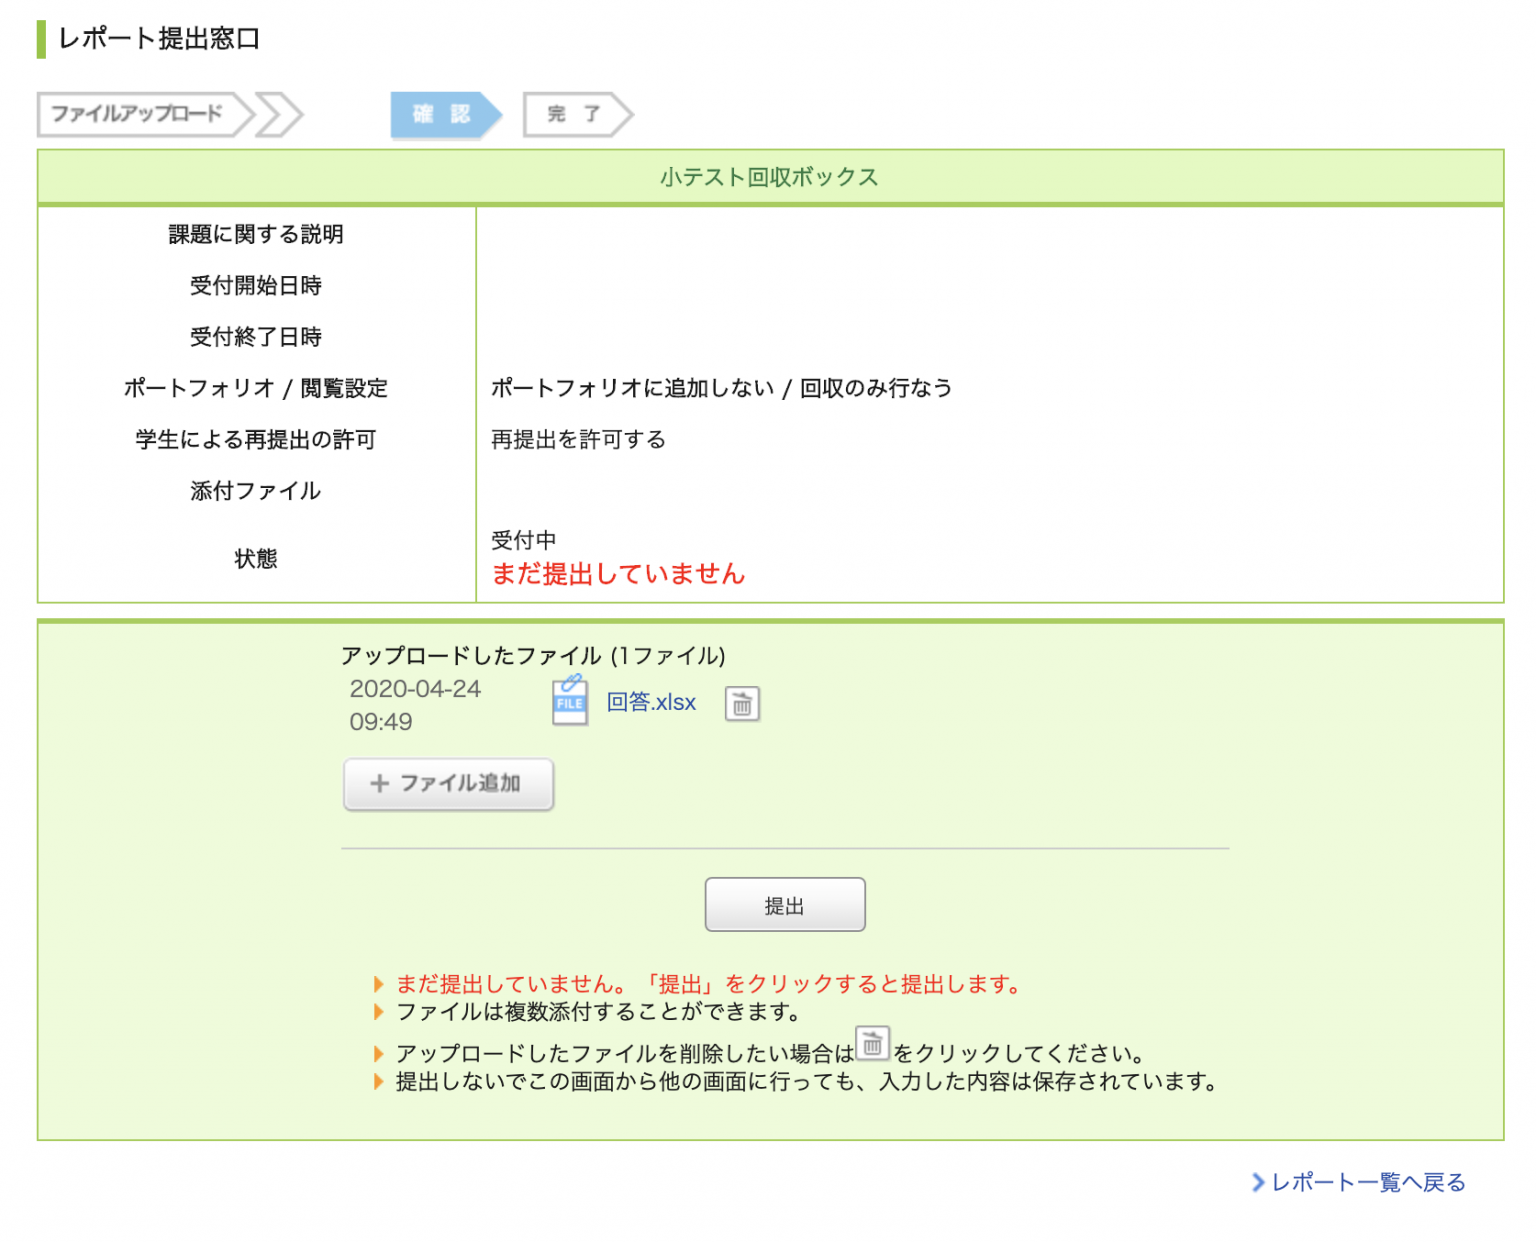Click the blue chevron before レポート一覧へ戻る

click(1259, 1183)
